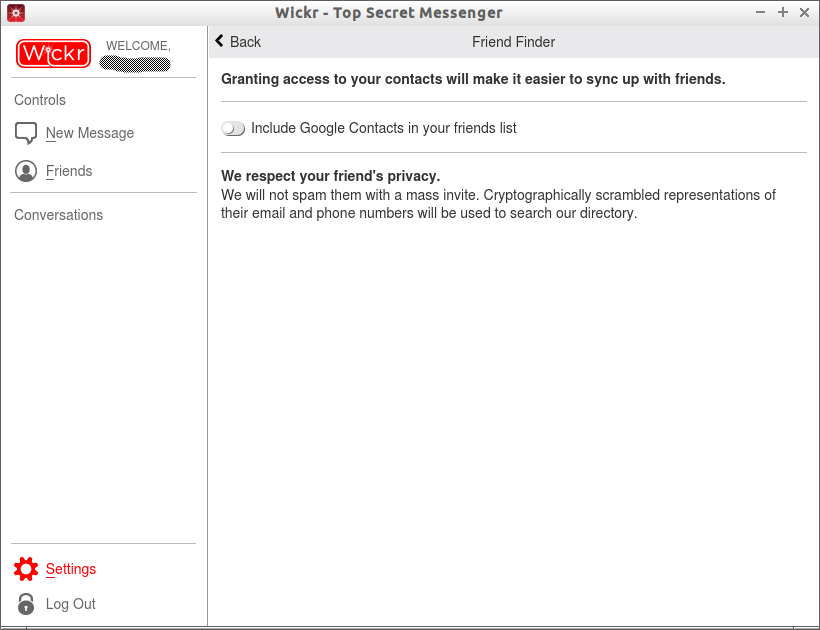Close the Wickr window
Screen dimensions: 820x630
804,13
